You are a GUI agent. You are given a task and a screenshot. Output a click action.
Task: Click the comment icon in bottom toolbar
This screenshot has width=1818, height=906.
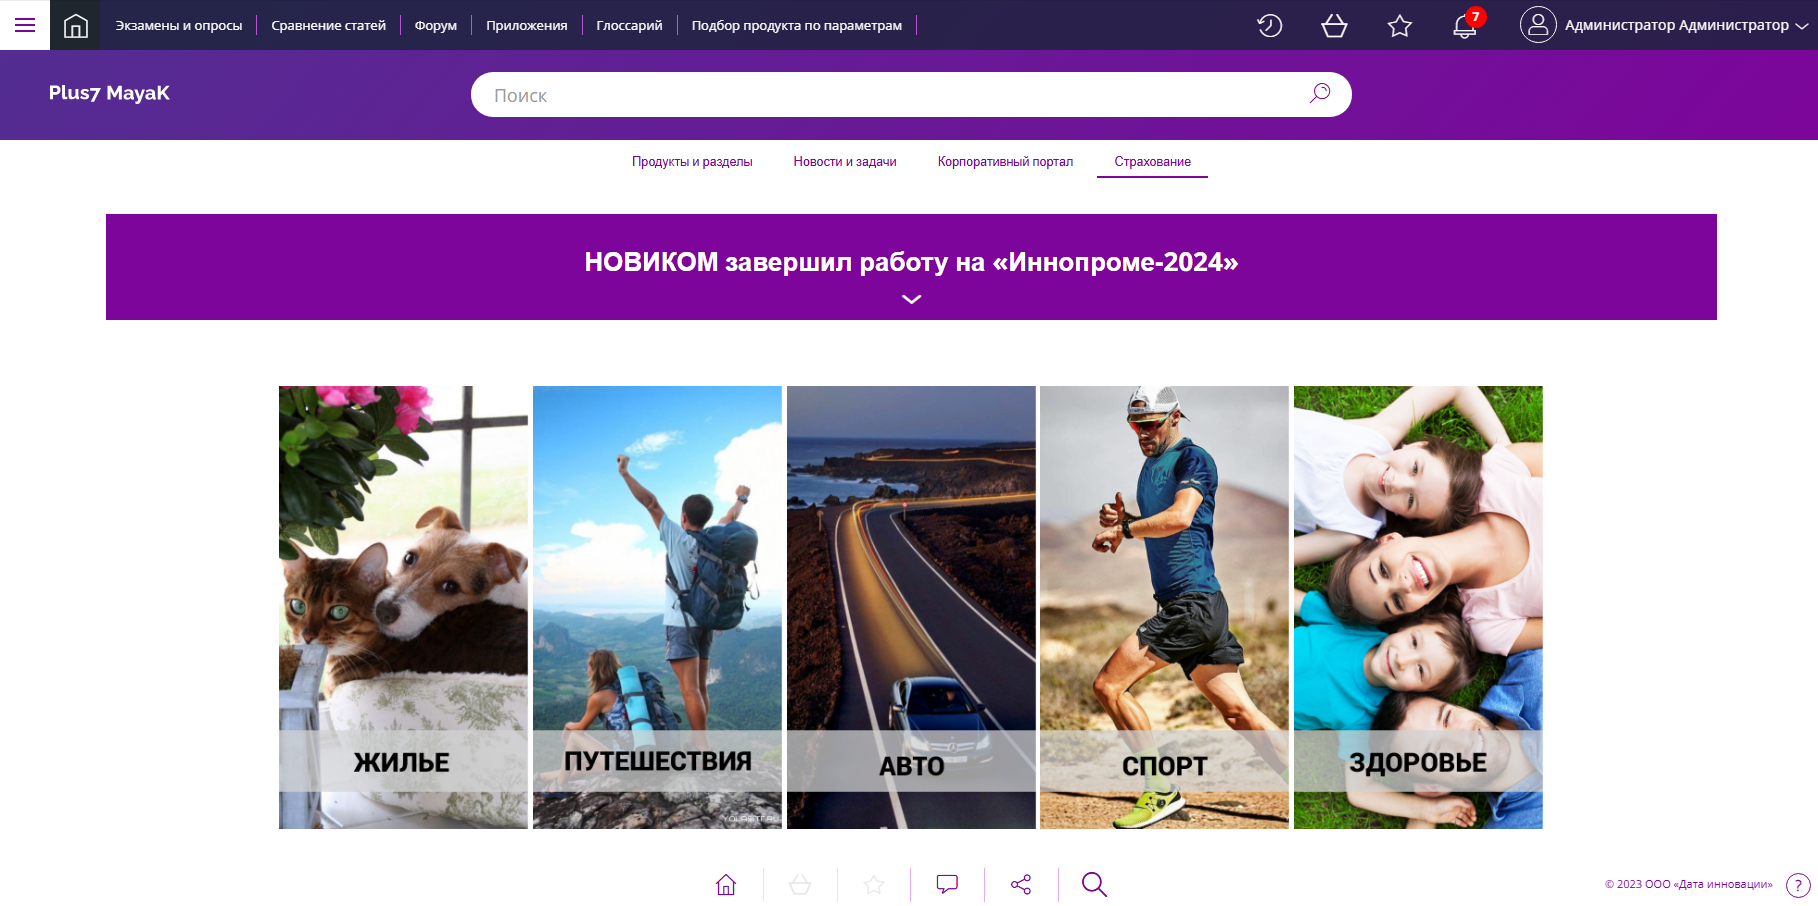click(x=947, y=884)
